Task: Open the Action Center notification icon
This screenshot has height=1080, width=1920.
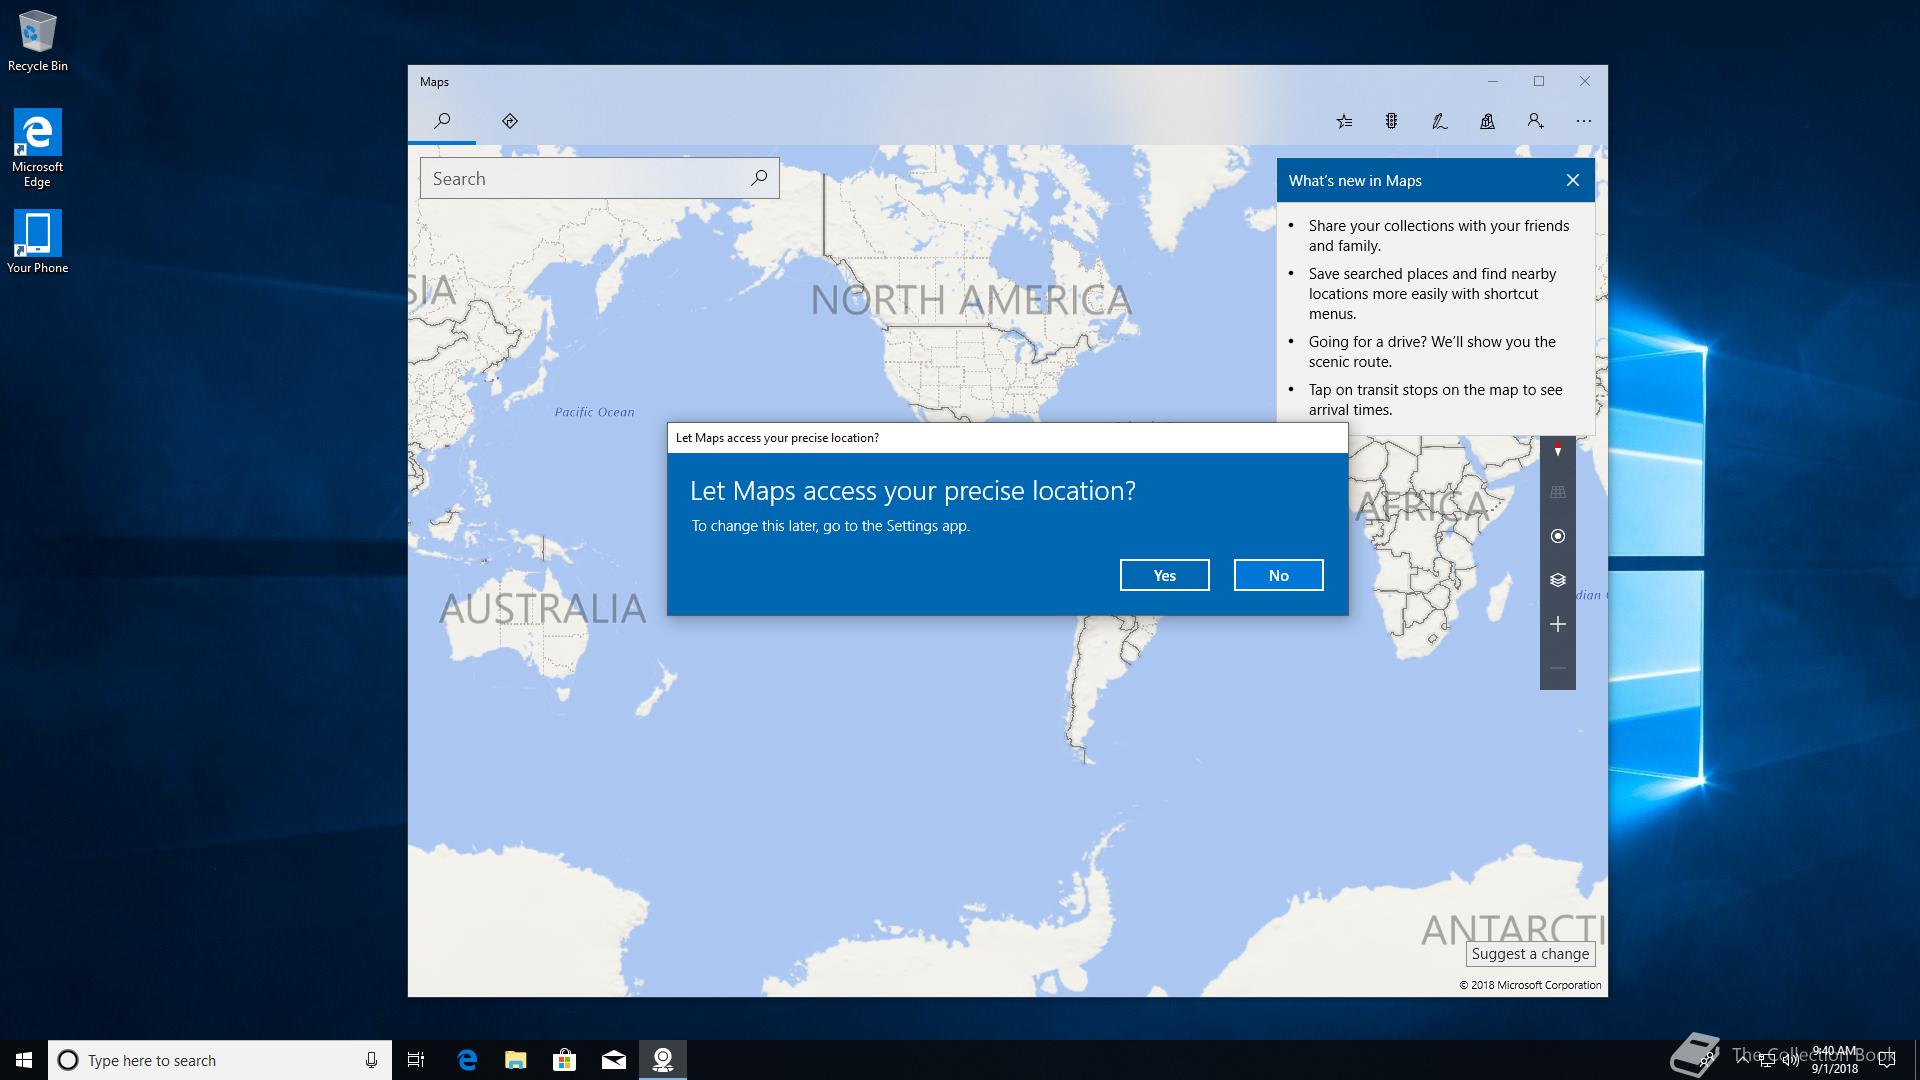Action: click(1887, 1060)
